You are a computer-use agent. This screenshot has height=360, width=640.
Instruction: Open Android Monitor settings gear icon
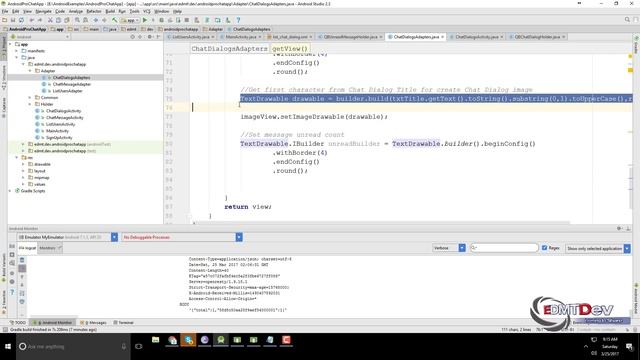tap(619, 229)
